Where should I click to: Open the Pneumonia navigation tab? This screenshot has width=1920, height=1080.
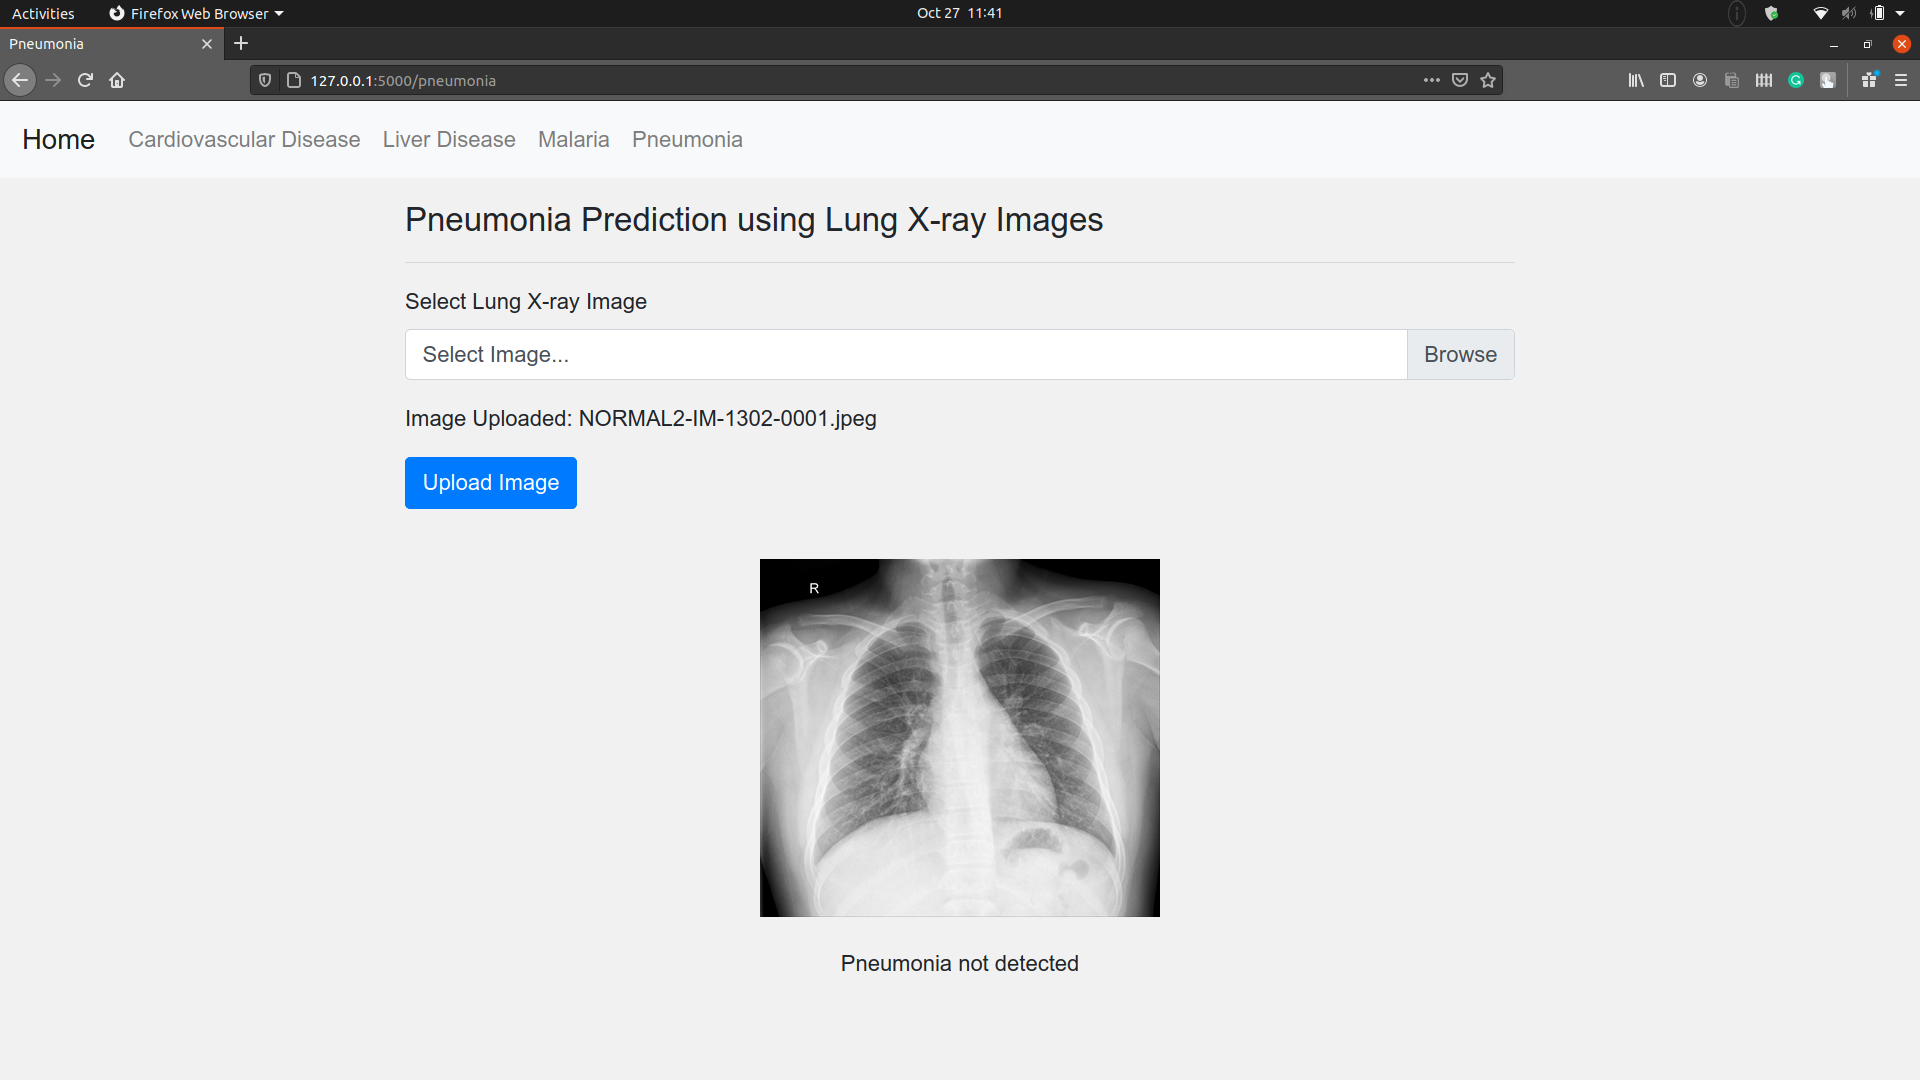[687, 140]
